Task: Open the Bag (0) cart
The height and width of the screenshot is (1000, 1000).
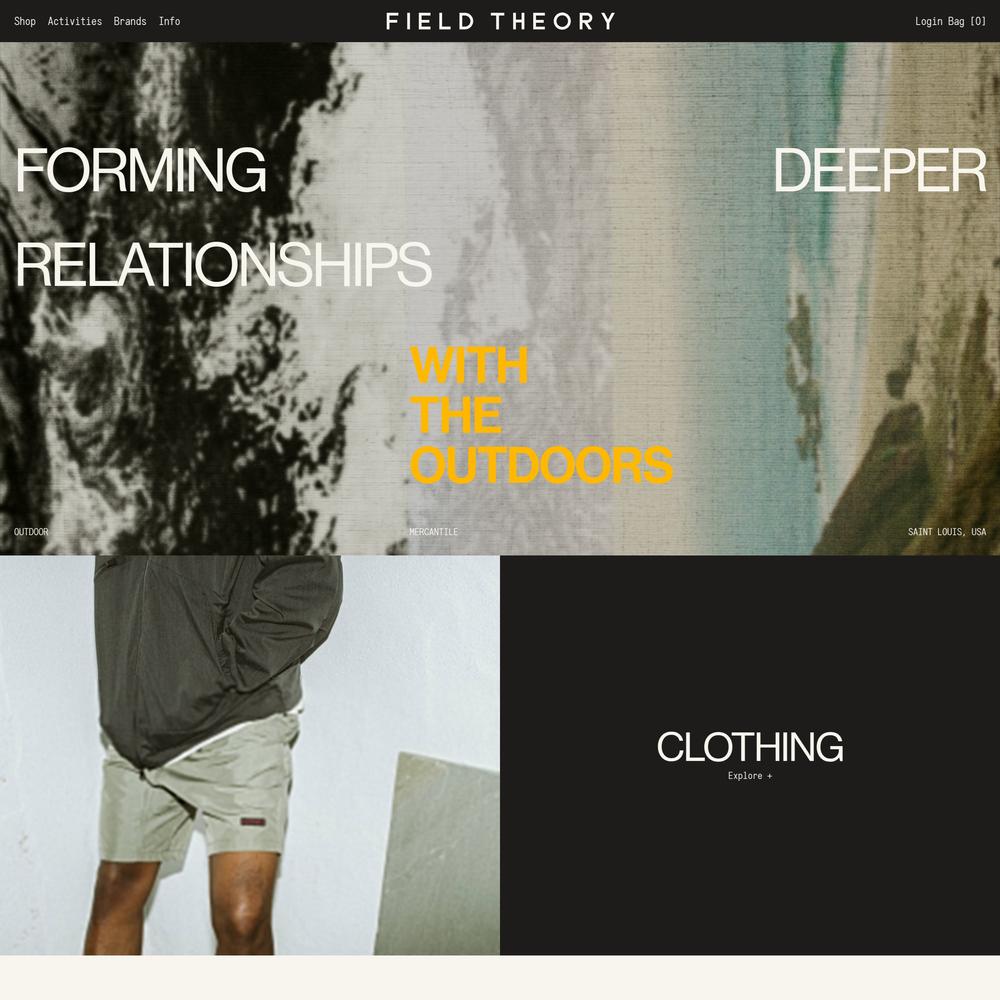Action: pos(967,21)
